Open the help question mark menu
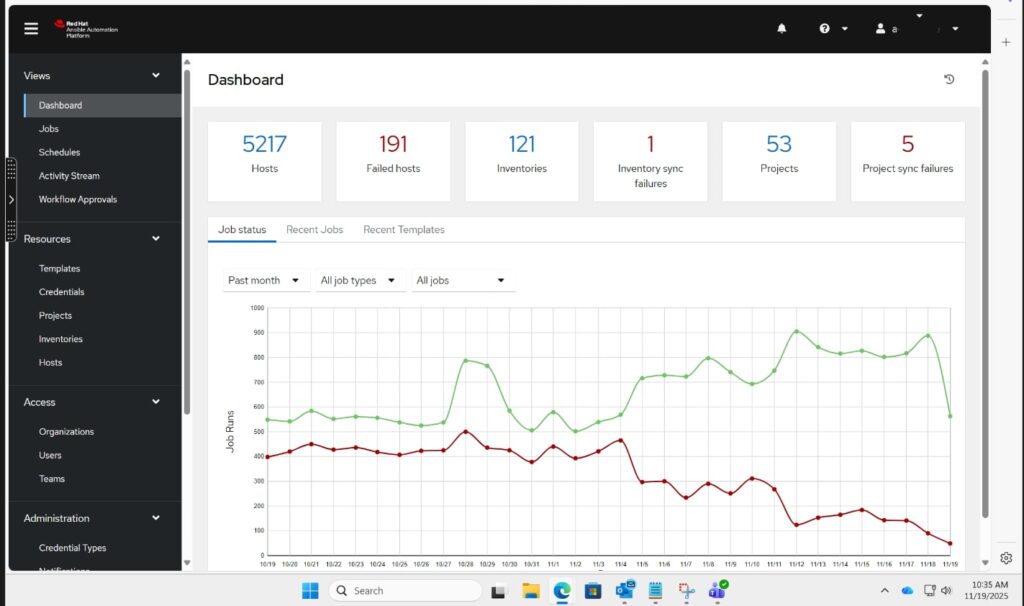 coord(826,28)
